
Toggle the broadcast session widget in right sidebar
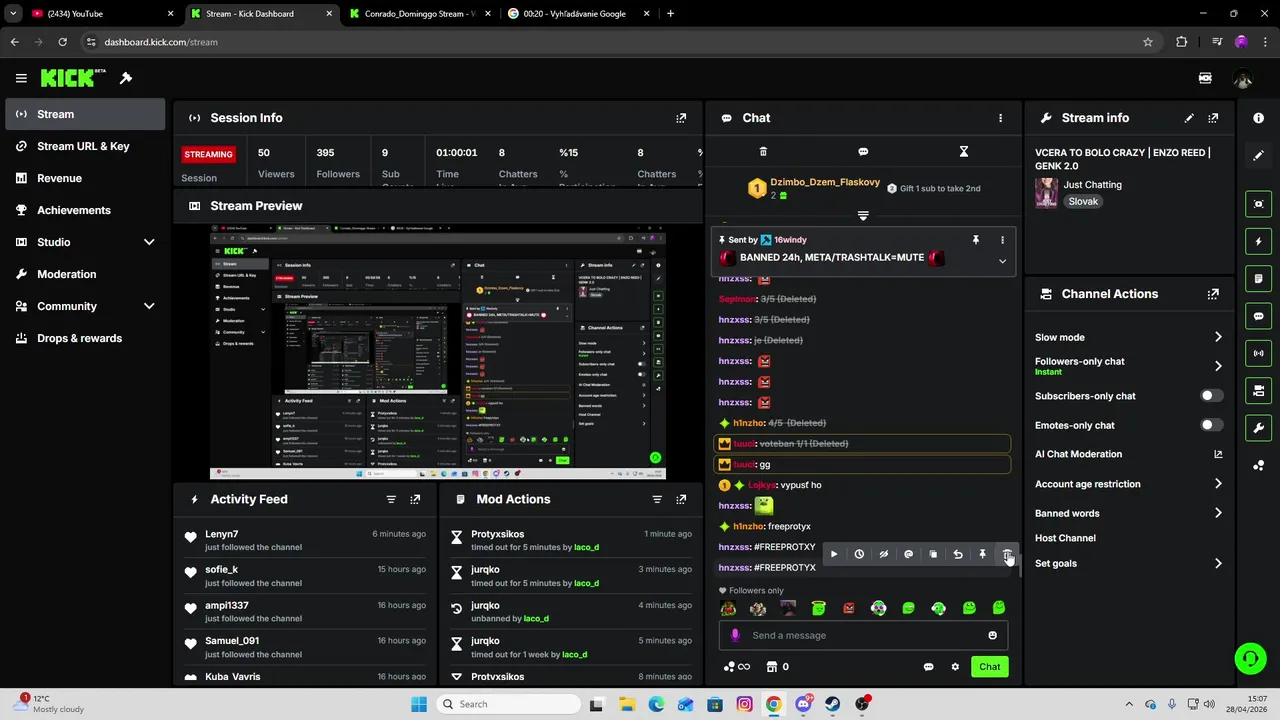[1258, 353]
